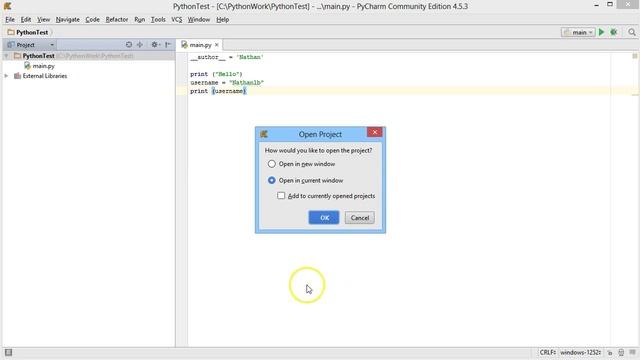The width and height of the screenshot is (640, 360).
Task: Confirm with the OK button
Action: click(324, 218)
